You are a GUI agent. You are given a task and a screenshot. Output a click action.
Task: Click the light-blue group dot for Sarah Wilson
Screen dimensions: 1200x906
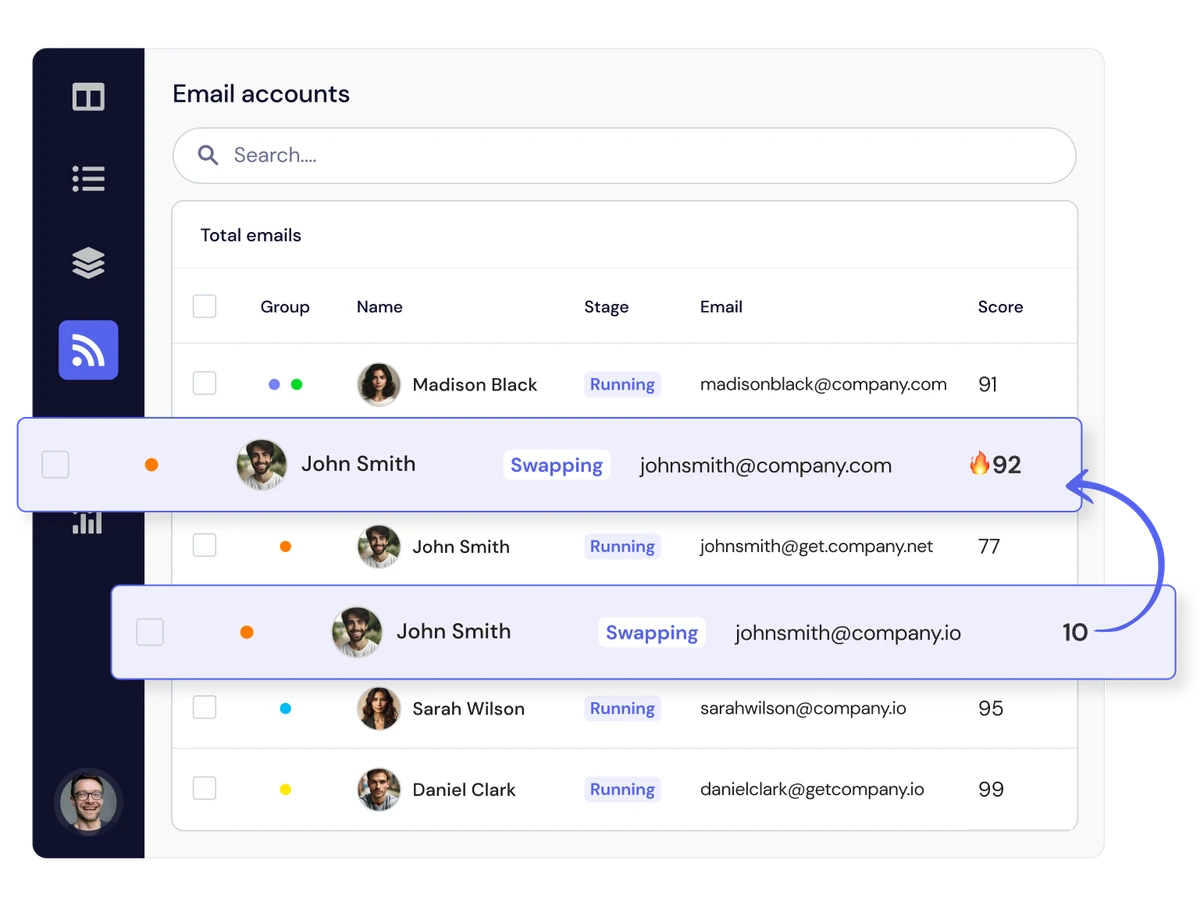click(x=285, y=708)
